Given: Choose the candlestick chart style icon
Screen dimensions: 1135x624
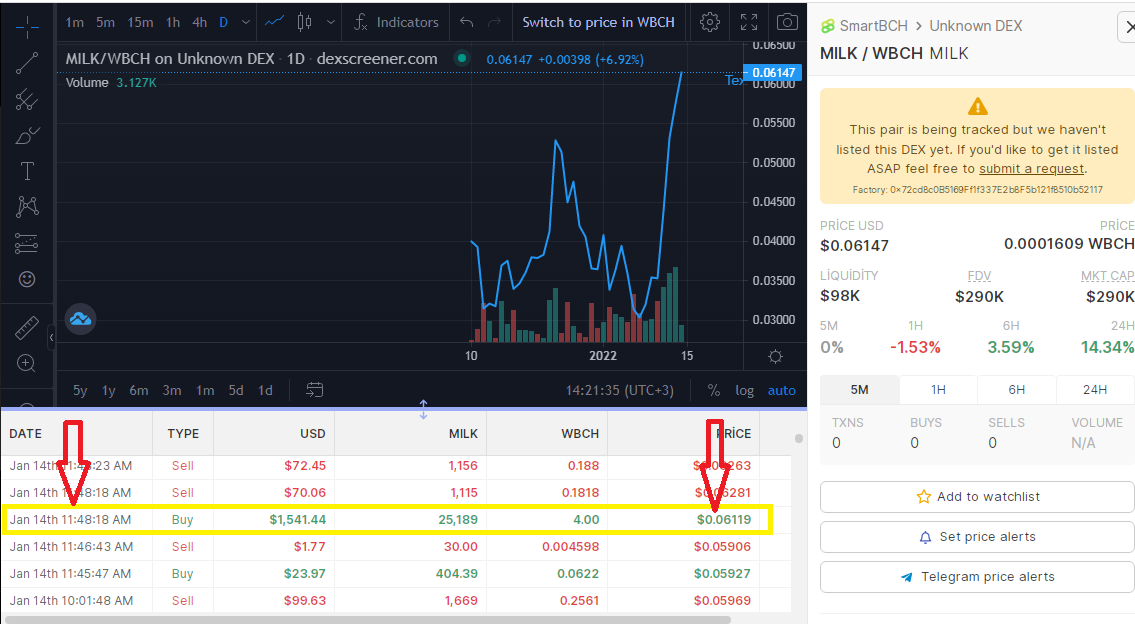Looking at the screenshot, I should point(305,22).
